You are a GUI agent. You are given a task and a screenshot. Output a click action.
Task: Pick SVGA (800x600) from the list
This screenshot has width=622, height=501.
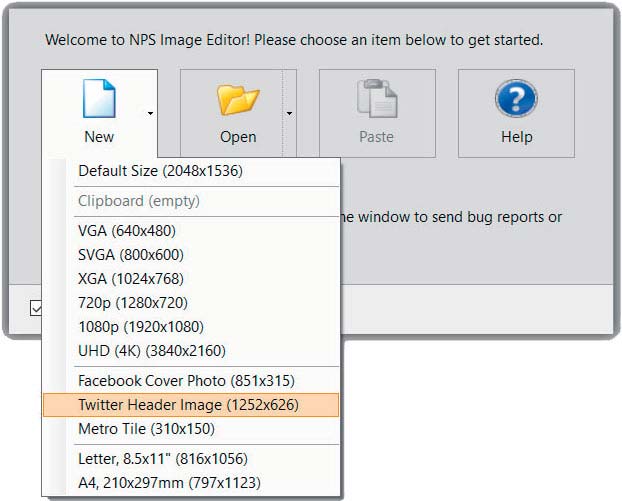[191, 255]
